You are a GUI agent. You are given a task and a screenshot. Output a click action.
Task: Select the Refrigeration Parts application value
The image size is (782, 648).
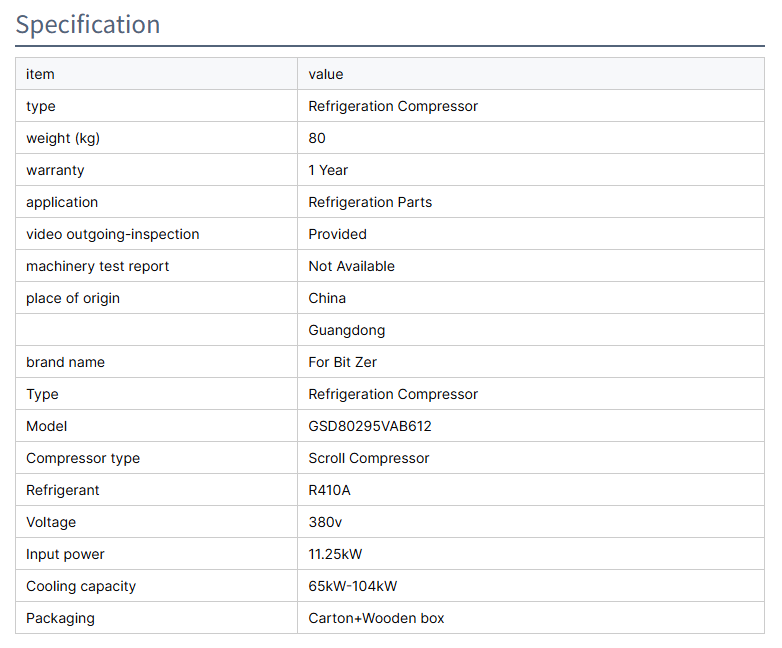(x=370, y=202)
